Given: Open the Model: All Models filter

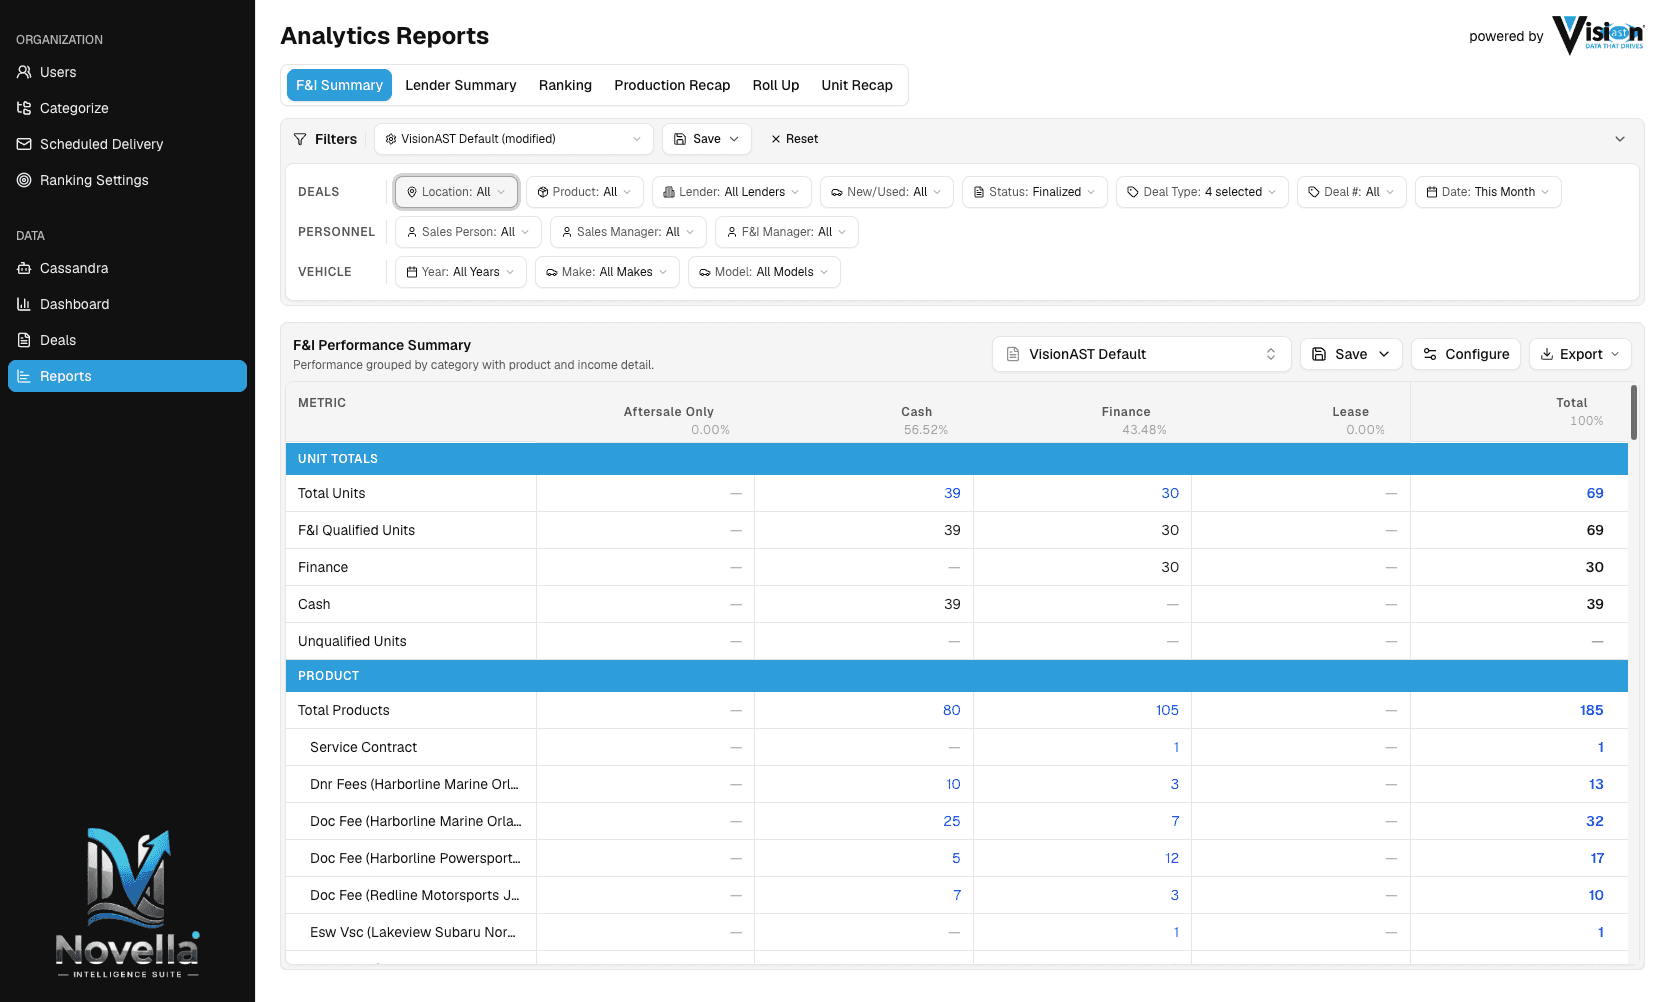Looking at the screenshot, I should 764,272.
